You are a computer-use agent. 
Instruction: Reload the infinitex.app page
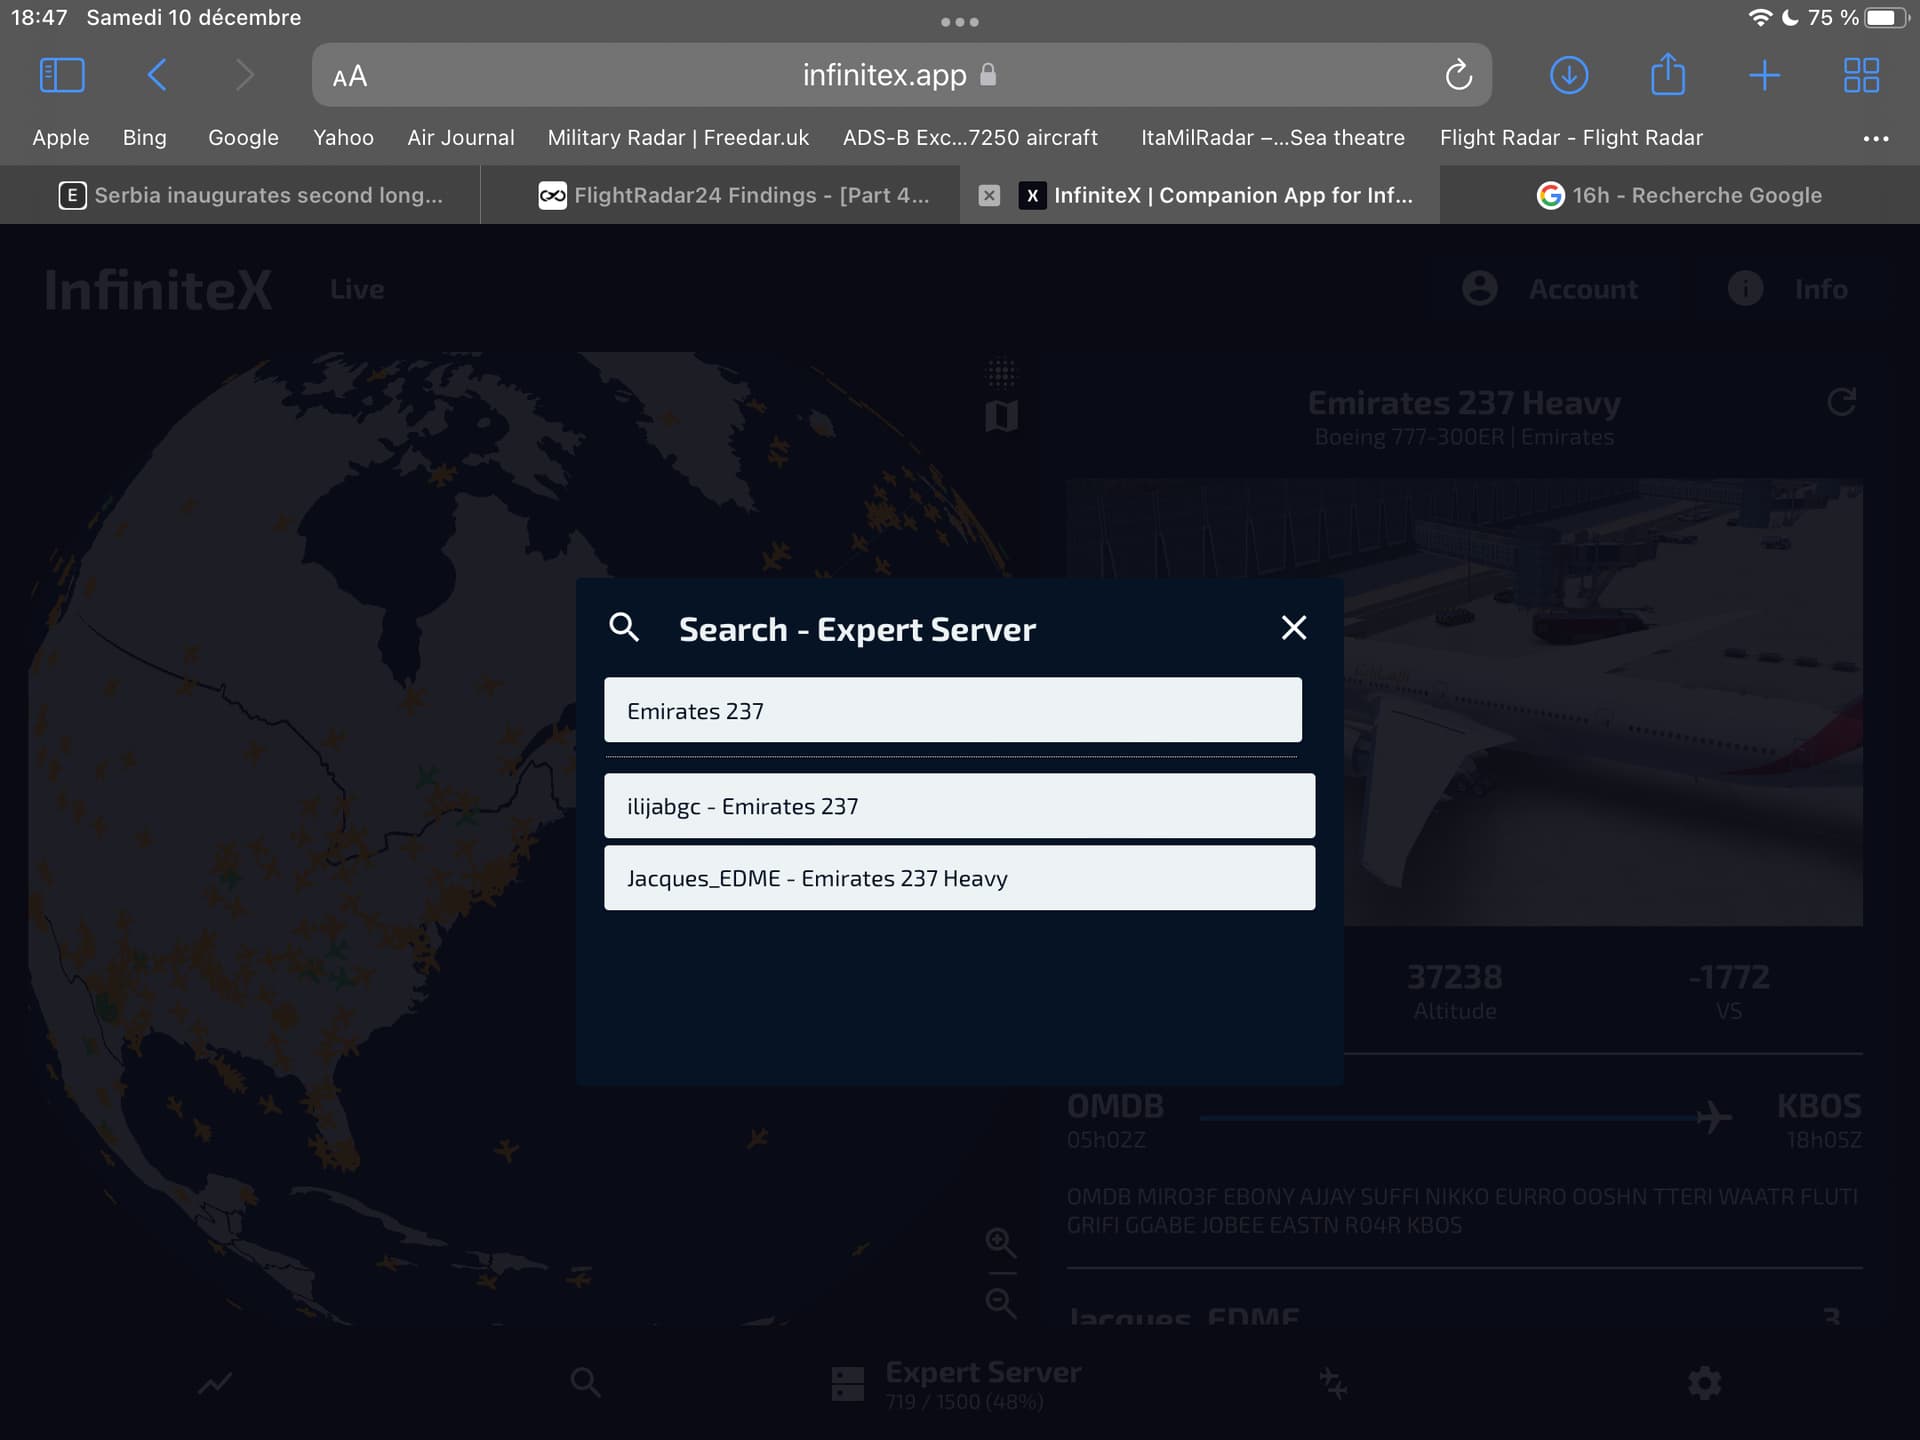click(x=1458, y=75)
